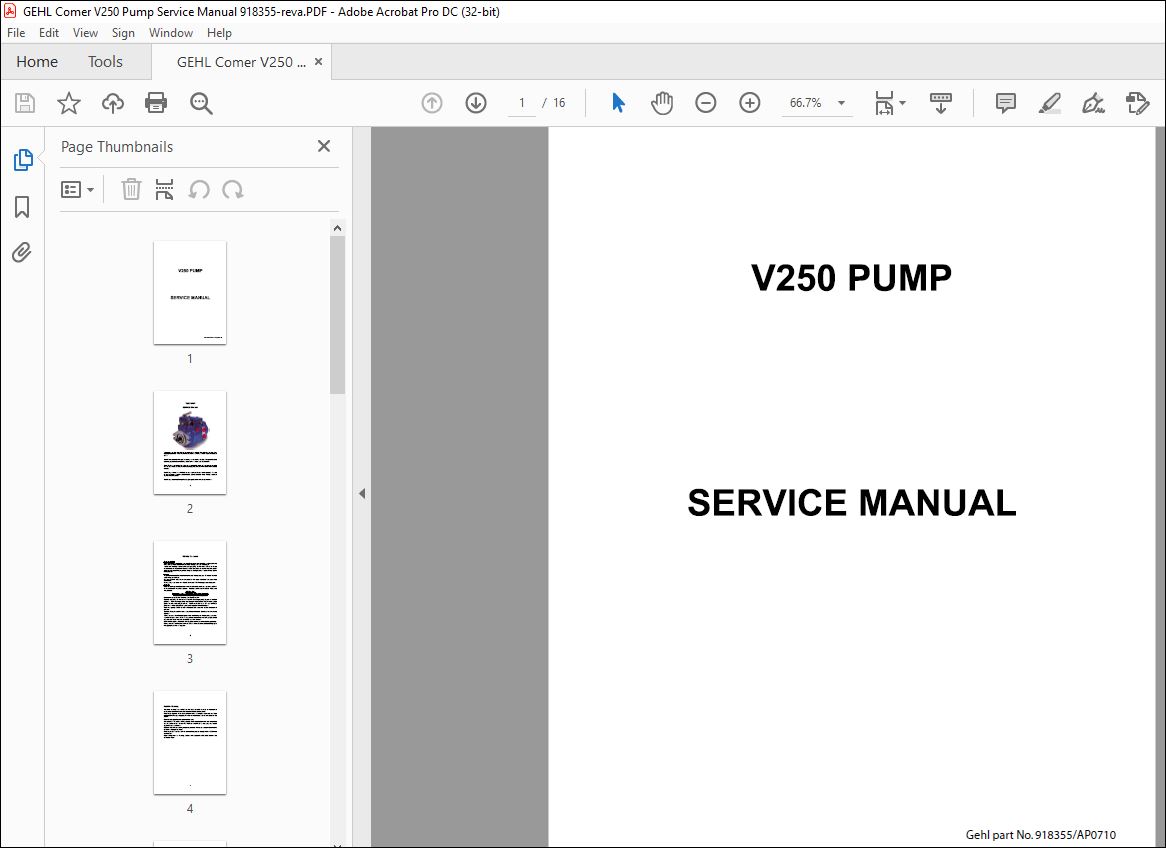Click the current page number field

point(522,103)
